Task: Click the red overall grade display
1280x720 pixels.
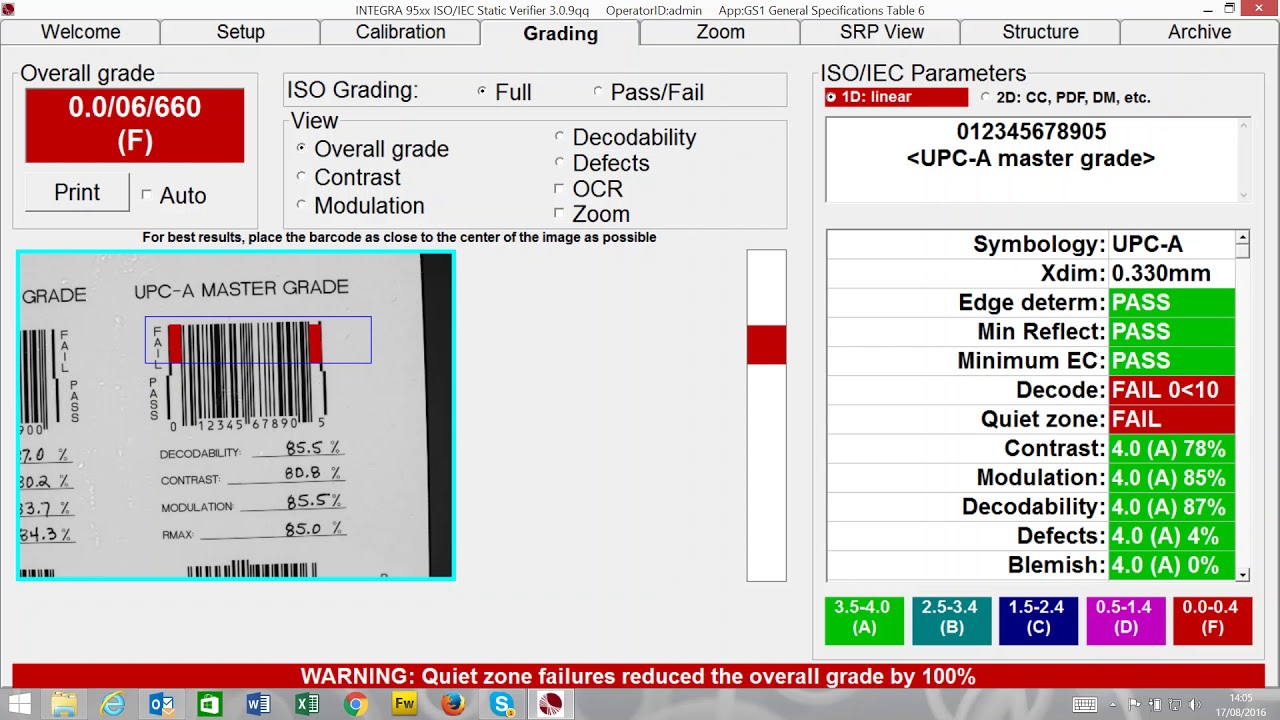Action: pos(135,125)
